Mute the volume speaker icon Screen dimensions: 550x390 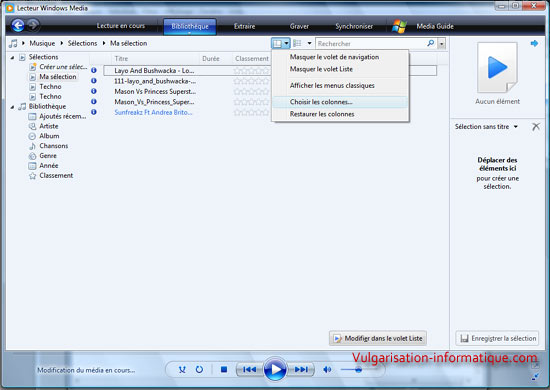[327, 369]
